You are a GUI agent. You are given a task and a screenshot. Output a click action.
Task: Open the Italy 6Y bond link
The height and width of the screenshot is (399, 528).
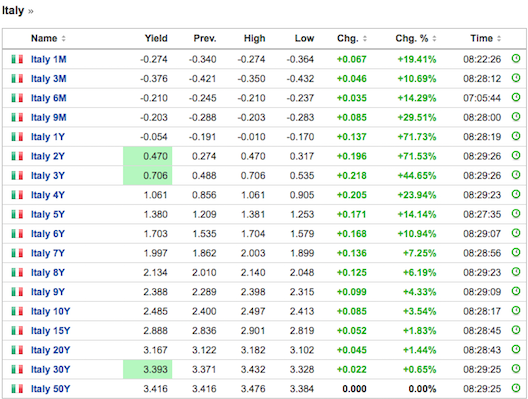tap(48, 234)
